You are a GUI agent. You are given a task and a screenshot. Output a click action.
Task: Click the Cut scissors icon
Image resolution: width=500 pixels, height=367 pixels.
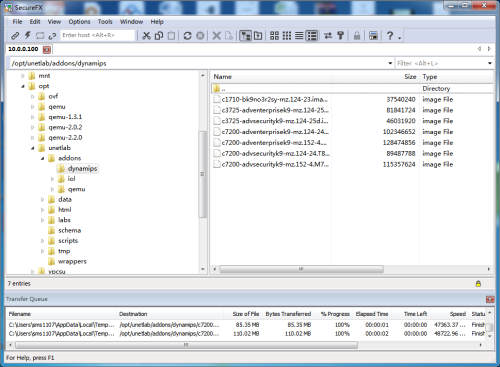point(146,35)
